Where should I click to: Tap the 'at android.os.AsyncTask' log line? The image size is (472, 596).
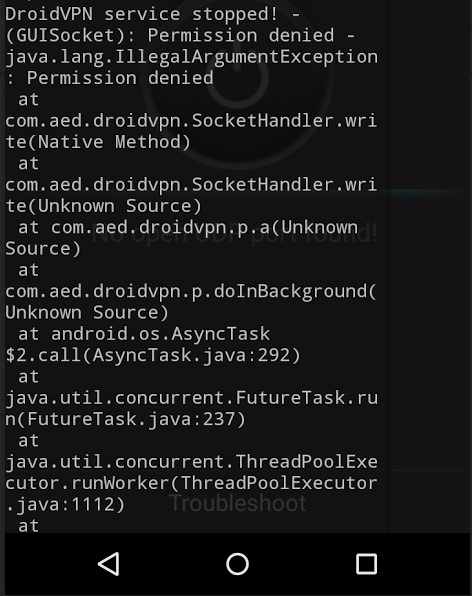[x=144, y=334]
